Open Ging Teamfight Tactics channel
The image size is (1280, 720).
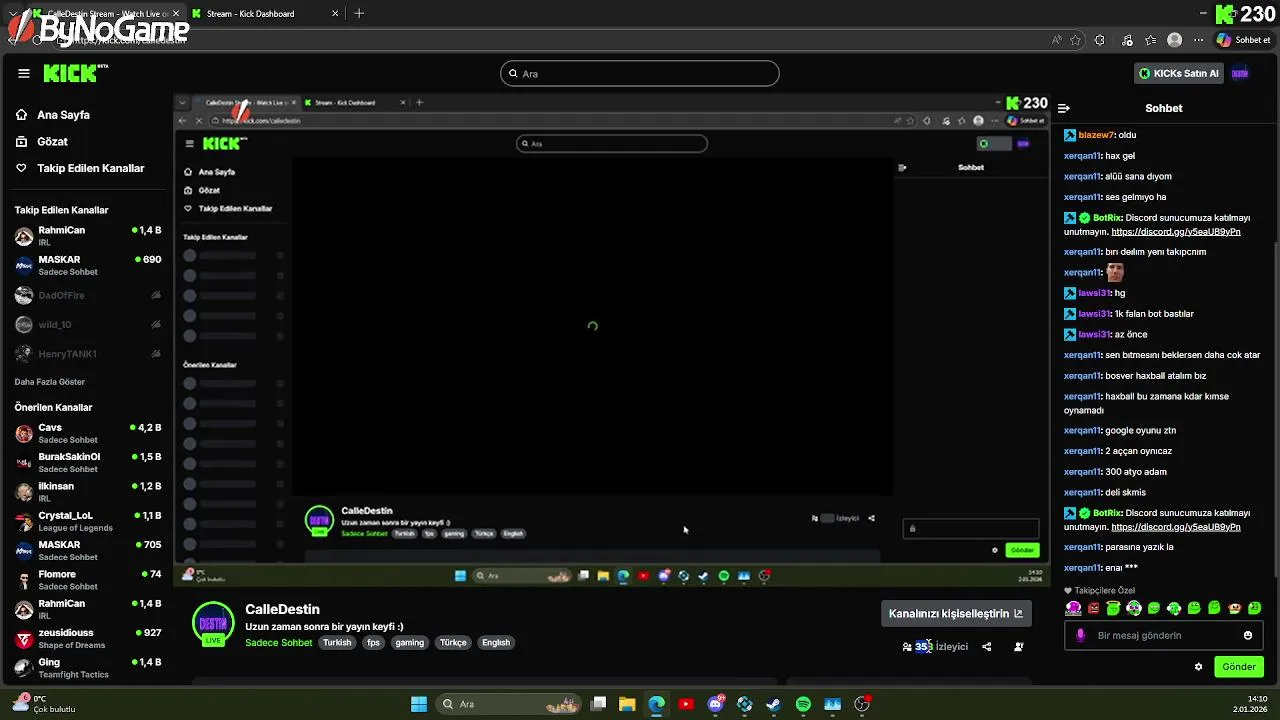[x=88, y=668]
